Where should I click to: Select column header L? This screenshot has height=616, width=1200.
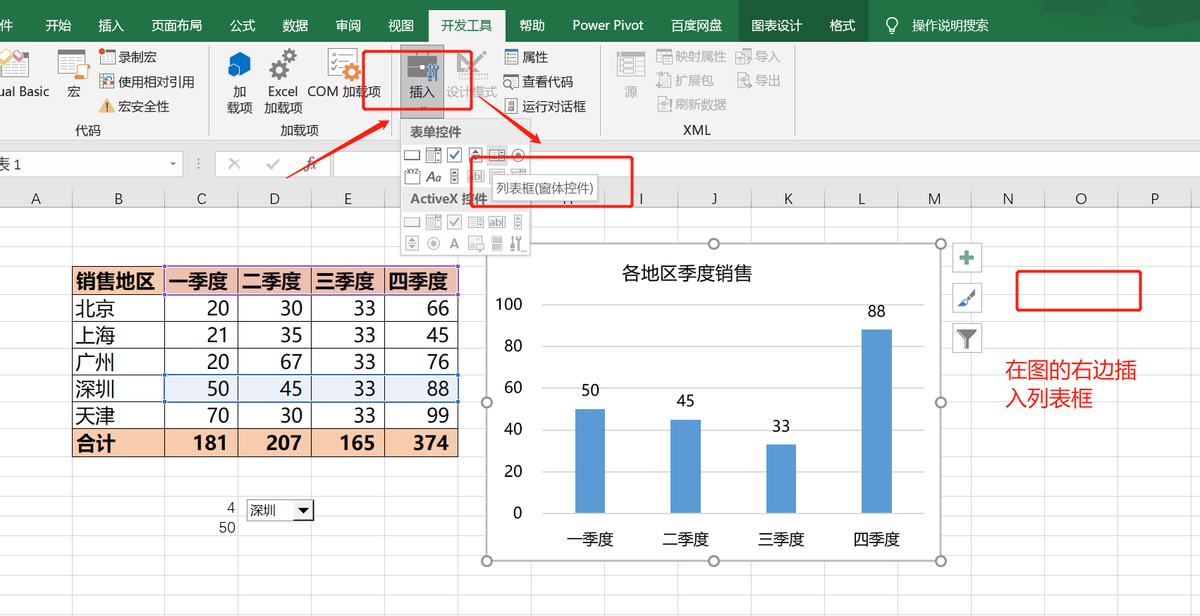tap(861, 199)
